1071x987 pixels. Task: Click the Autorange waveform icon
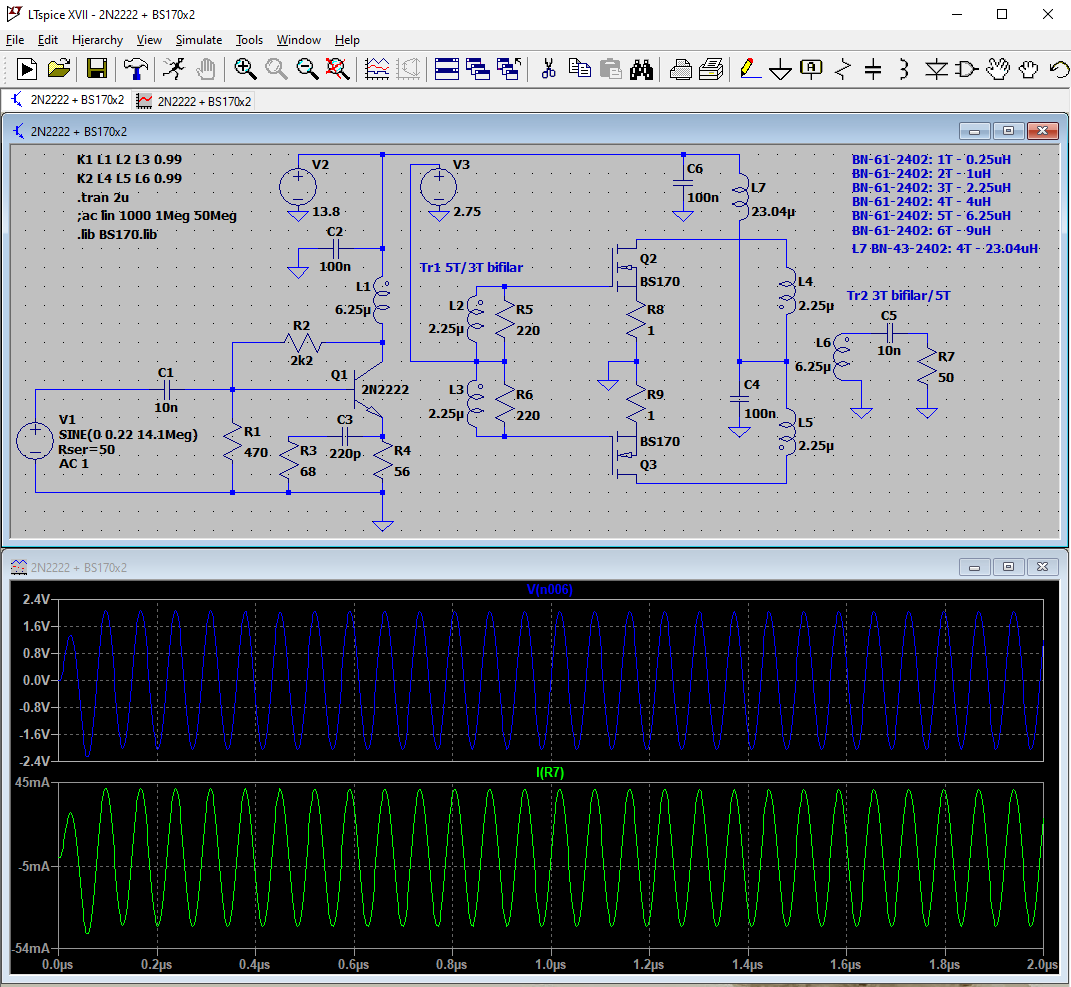(x=377, y=69)
